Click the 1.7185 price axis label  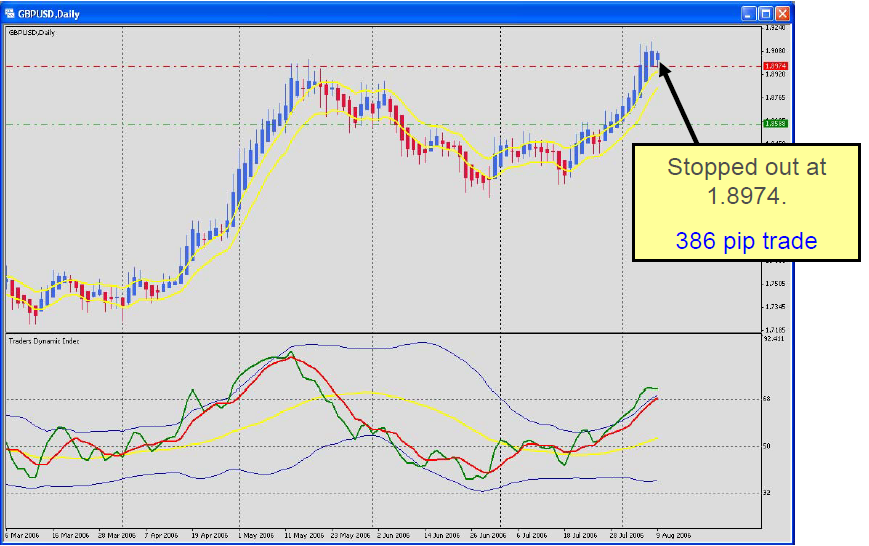775,330
